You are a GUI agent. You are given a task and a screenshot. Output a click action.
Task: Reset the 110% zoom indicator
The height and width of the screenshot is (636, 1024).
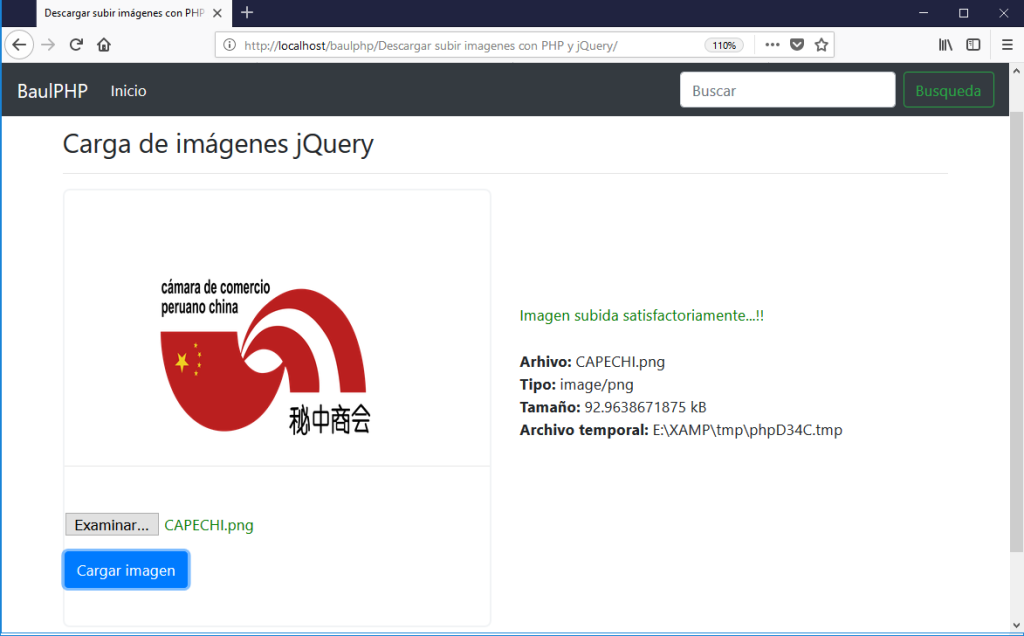pyautogui.click(x=724, y=45)
